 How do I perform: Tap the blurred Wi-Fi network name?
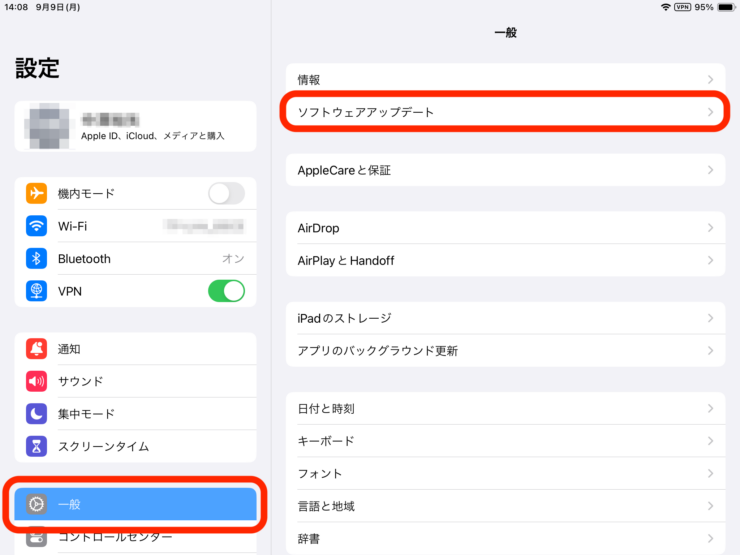click(x=204, y=226)
